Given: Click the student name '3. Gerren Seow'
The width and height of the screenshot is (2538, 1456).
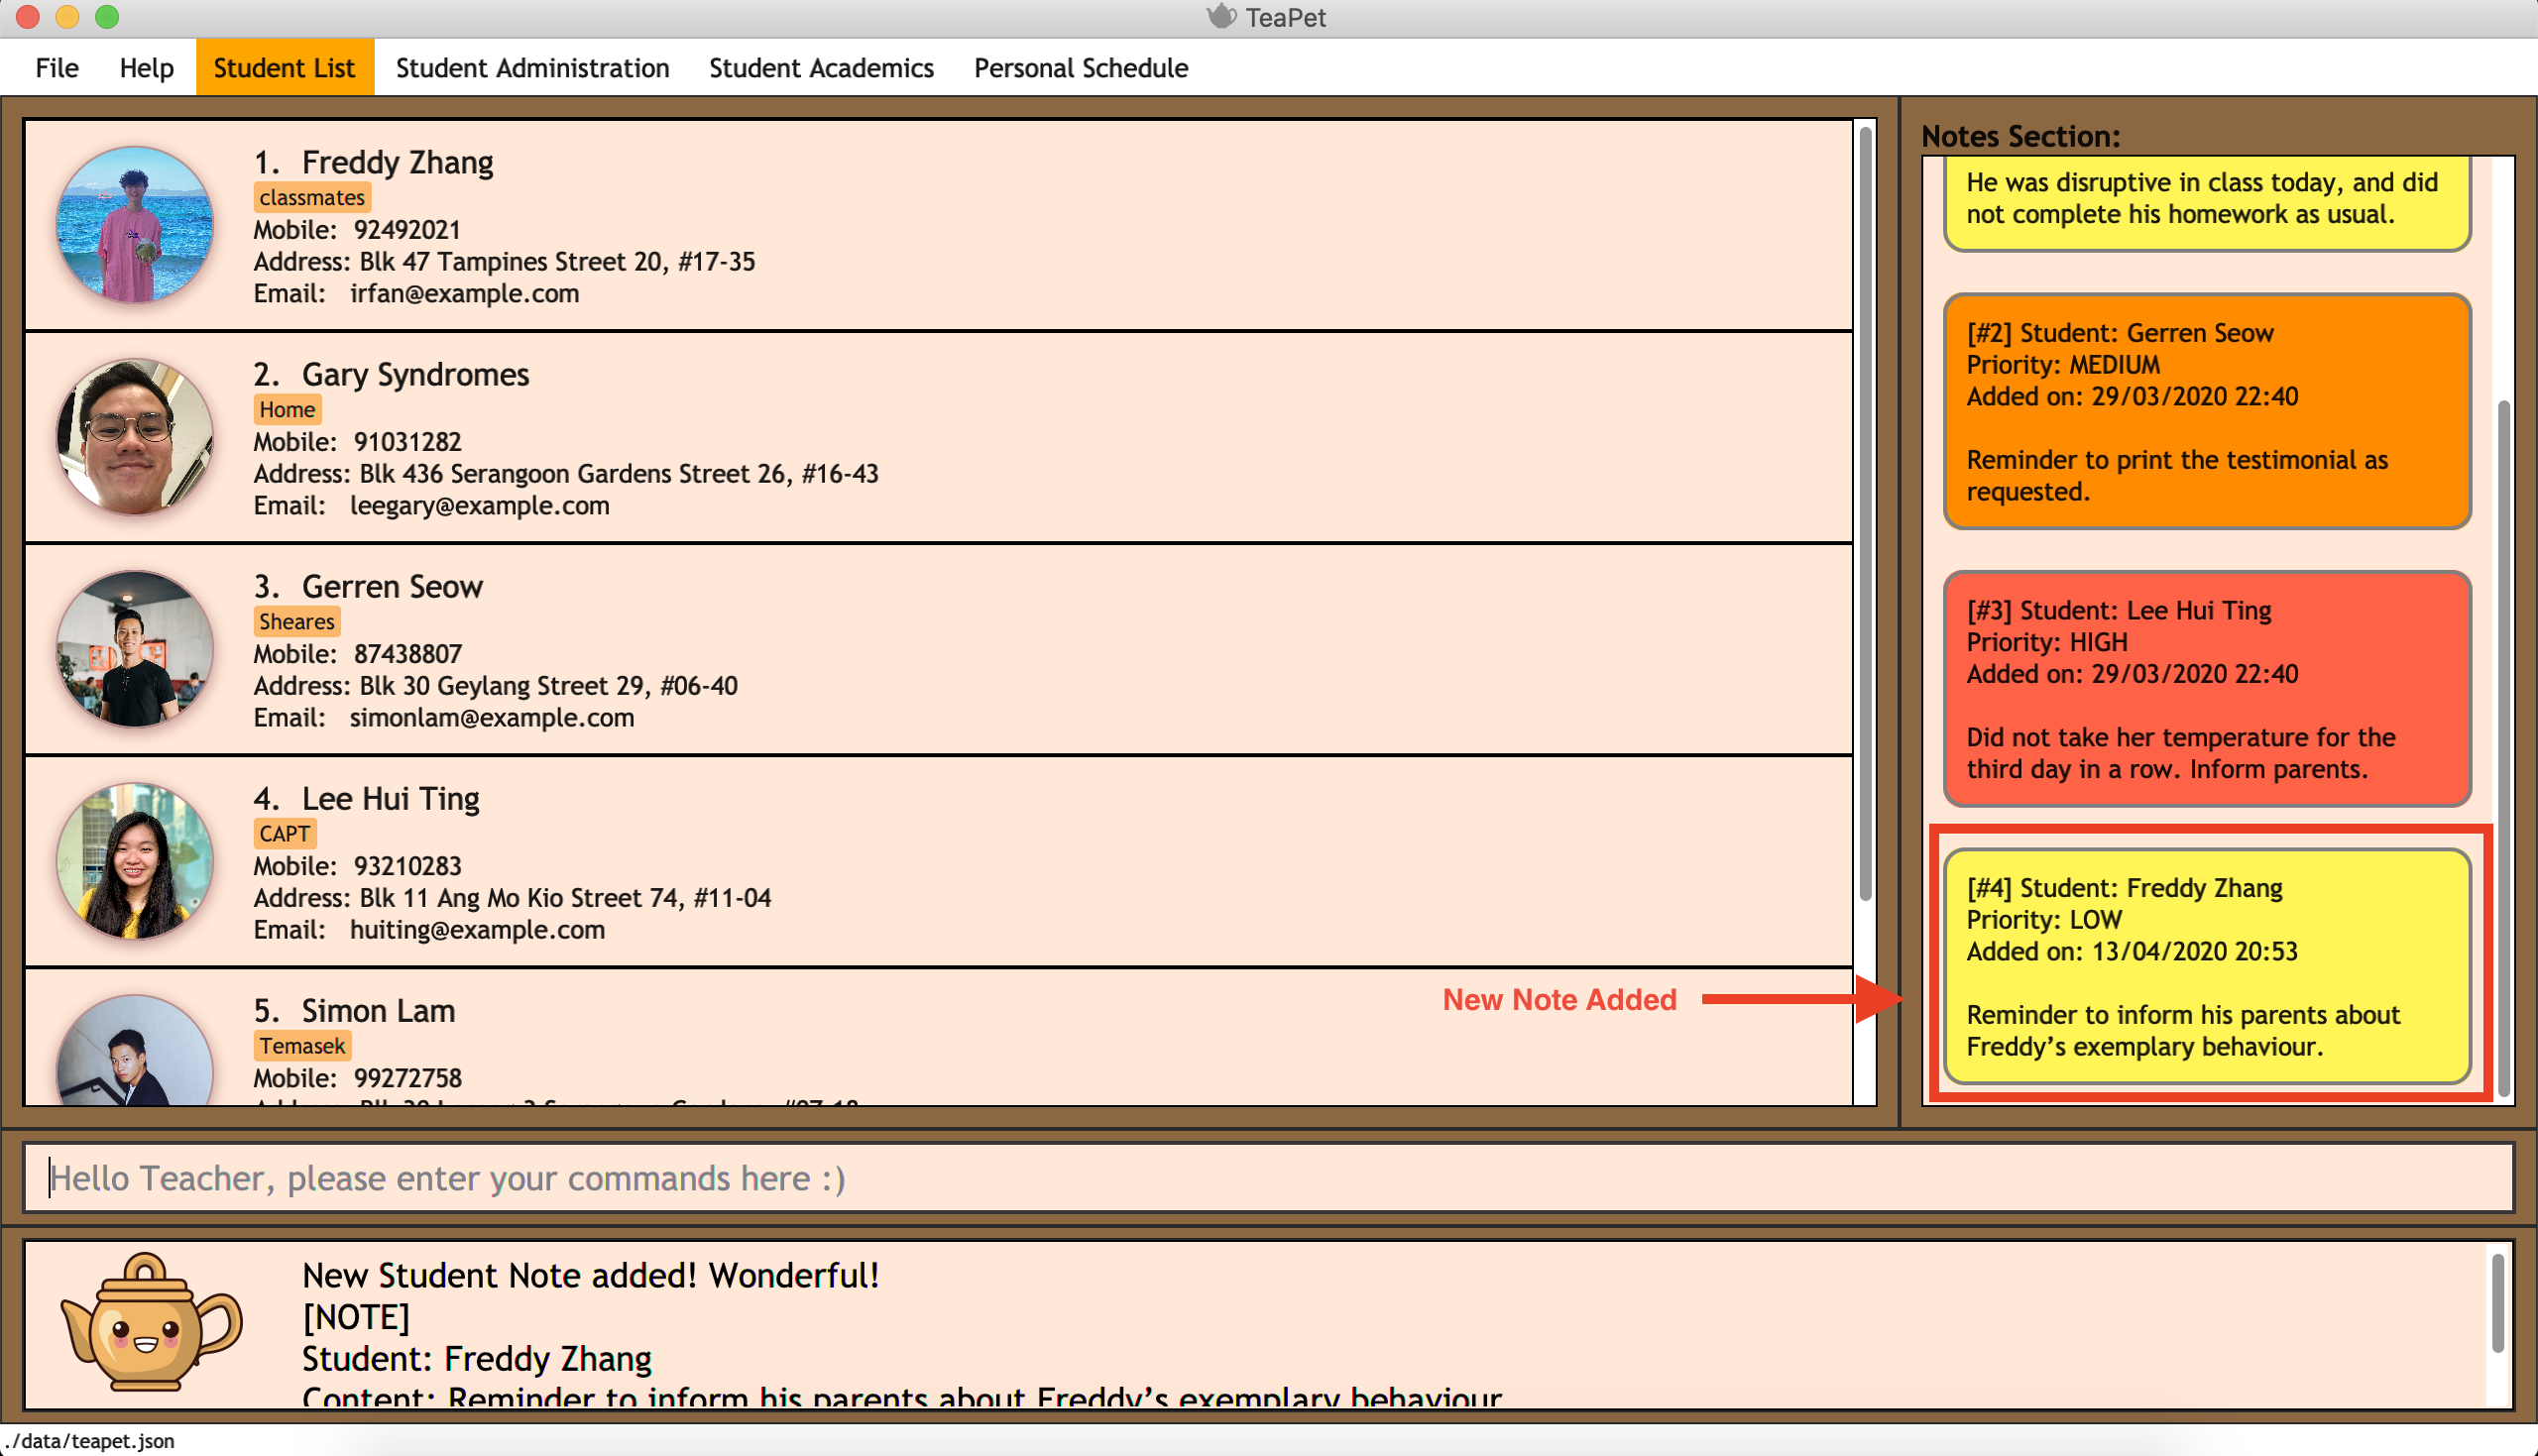Looking at the screenshot, I should [x=368, y=586].
